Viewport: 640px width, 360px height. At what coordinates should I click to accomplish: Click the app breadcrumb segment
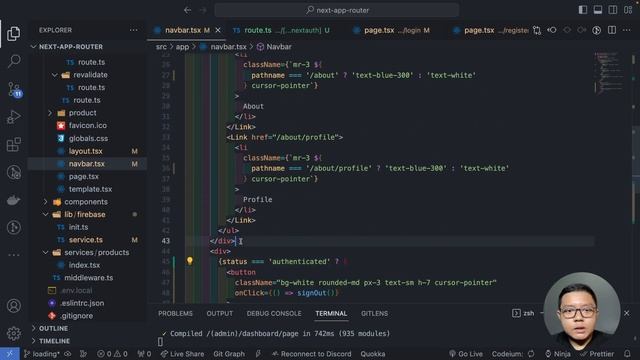[x=182, y=47]
